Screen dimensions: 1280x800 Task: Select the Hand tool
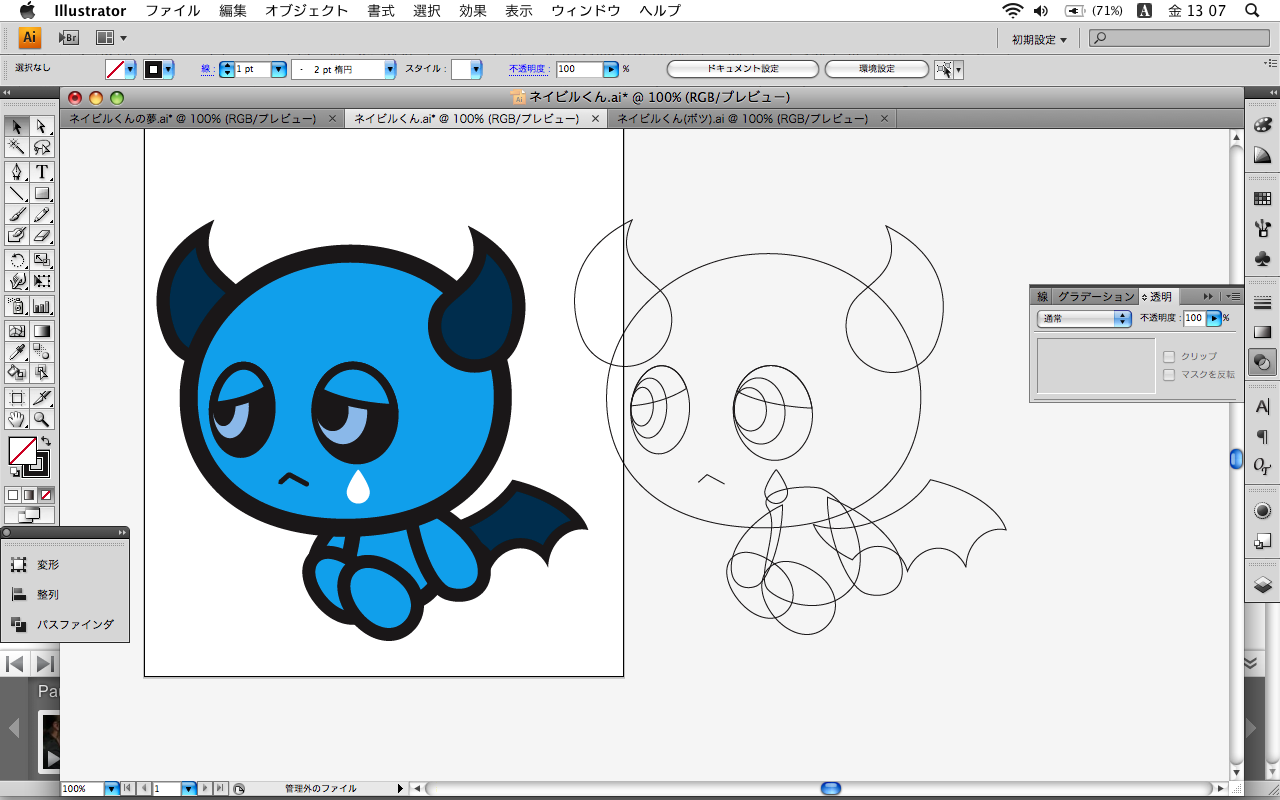pos(17,419)
